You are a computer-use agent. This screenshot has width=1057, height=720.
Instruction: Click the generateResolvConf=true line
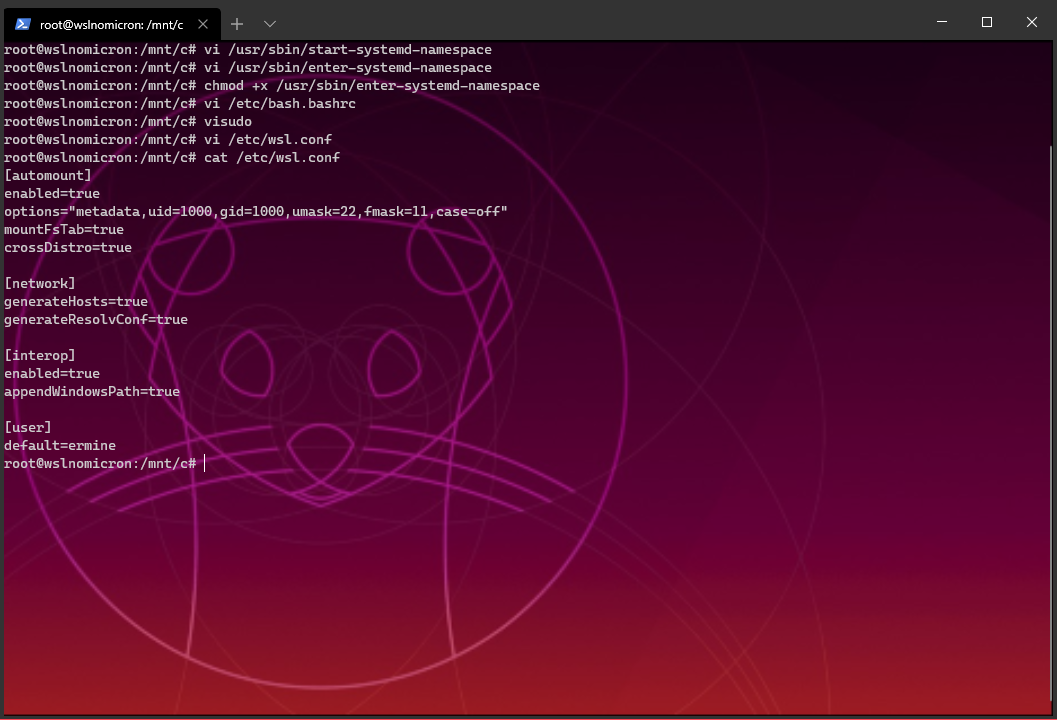(95, 319)
